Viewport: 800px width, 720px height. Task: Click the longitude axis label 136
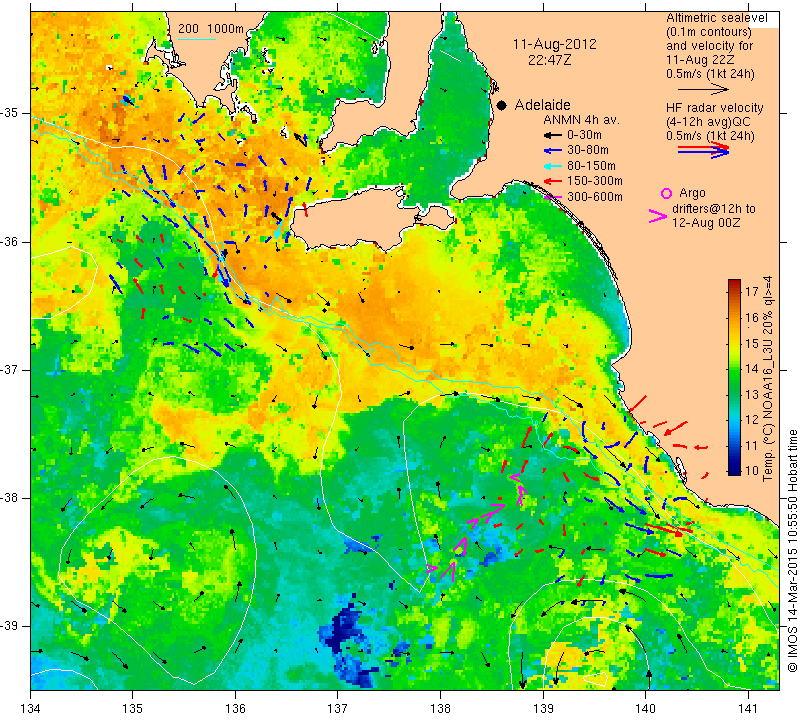click(235, 709)
